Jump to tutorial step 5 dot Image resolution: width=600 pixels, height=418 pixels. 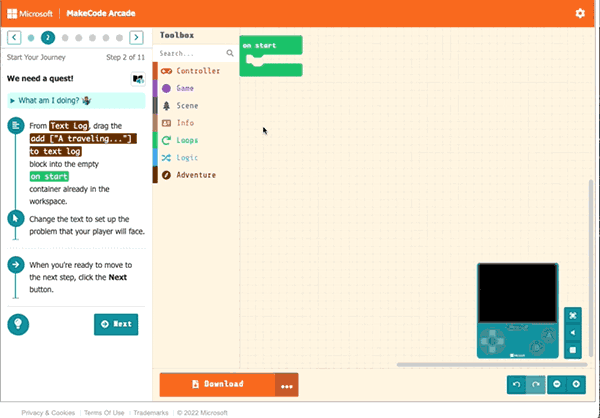[92, 38]
